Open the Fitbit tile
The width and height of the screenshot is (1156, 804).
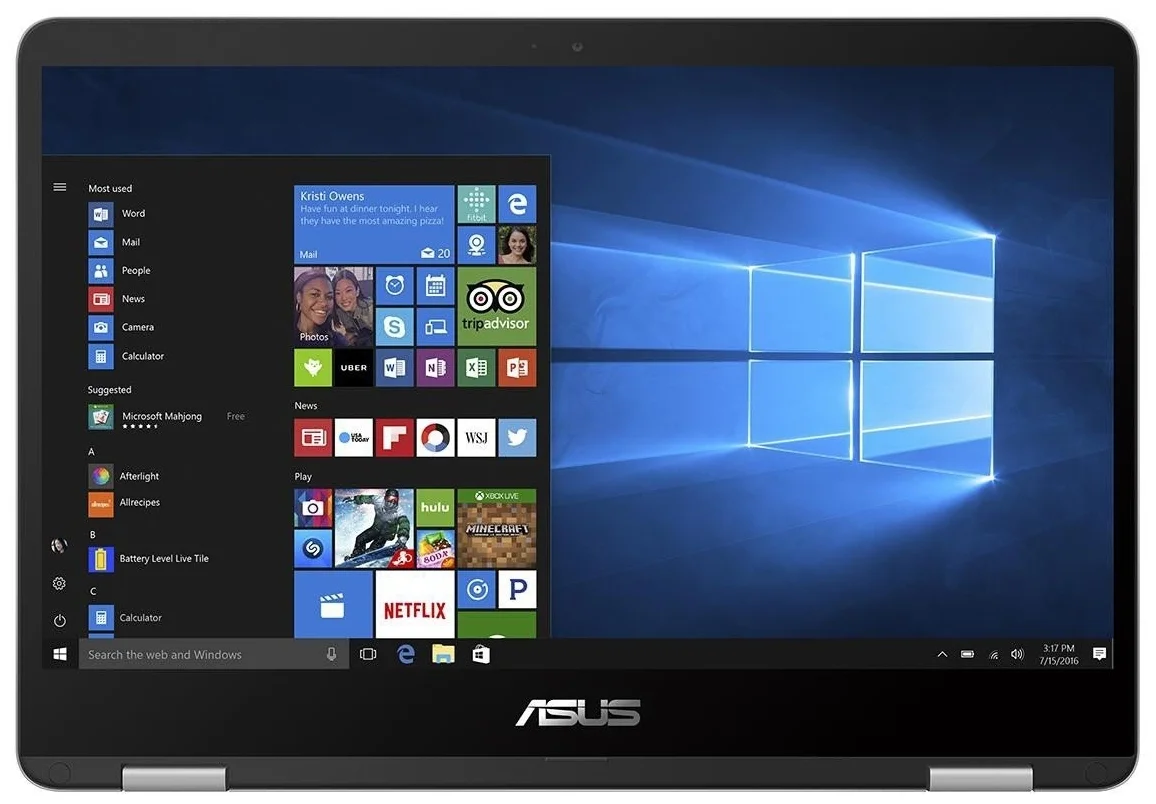(x=476, y=204)
